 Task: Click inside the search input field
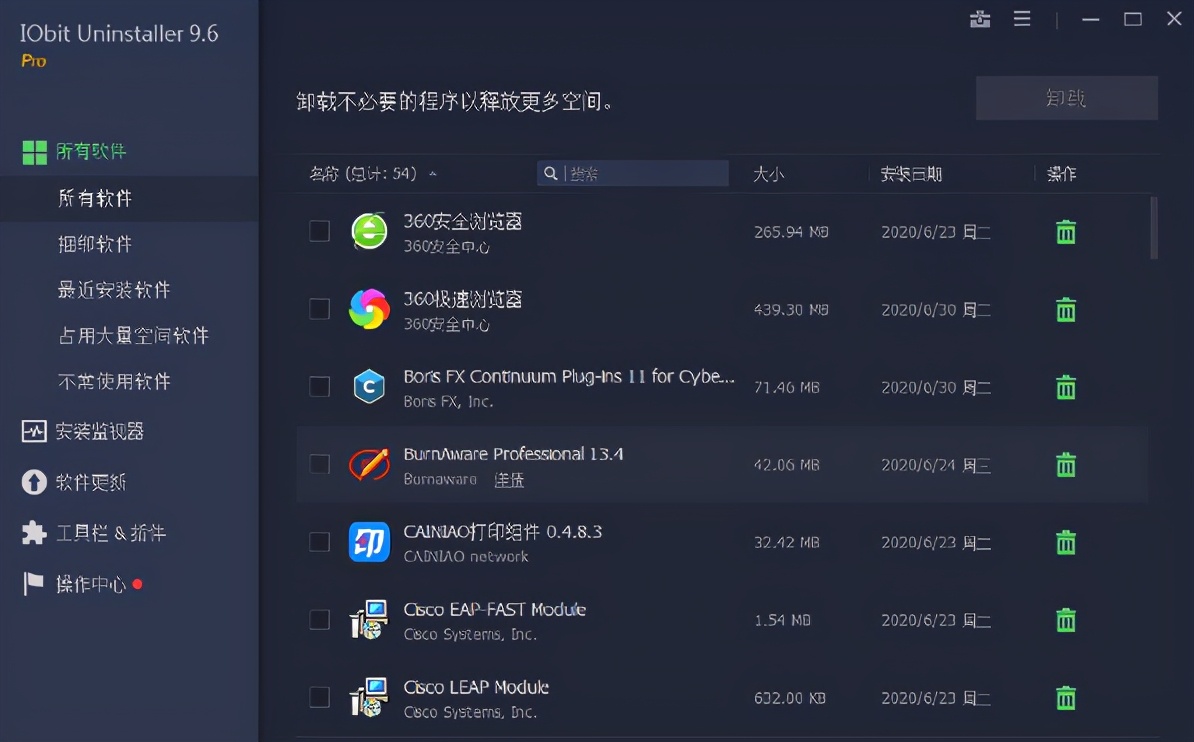coord(640,172)
